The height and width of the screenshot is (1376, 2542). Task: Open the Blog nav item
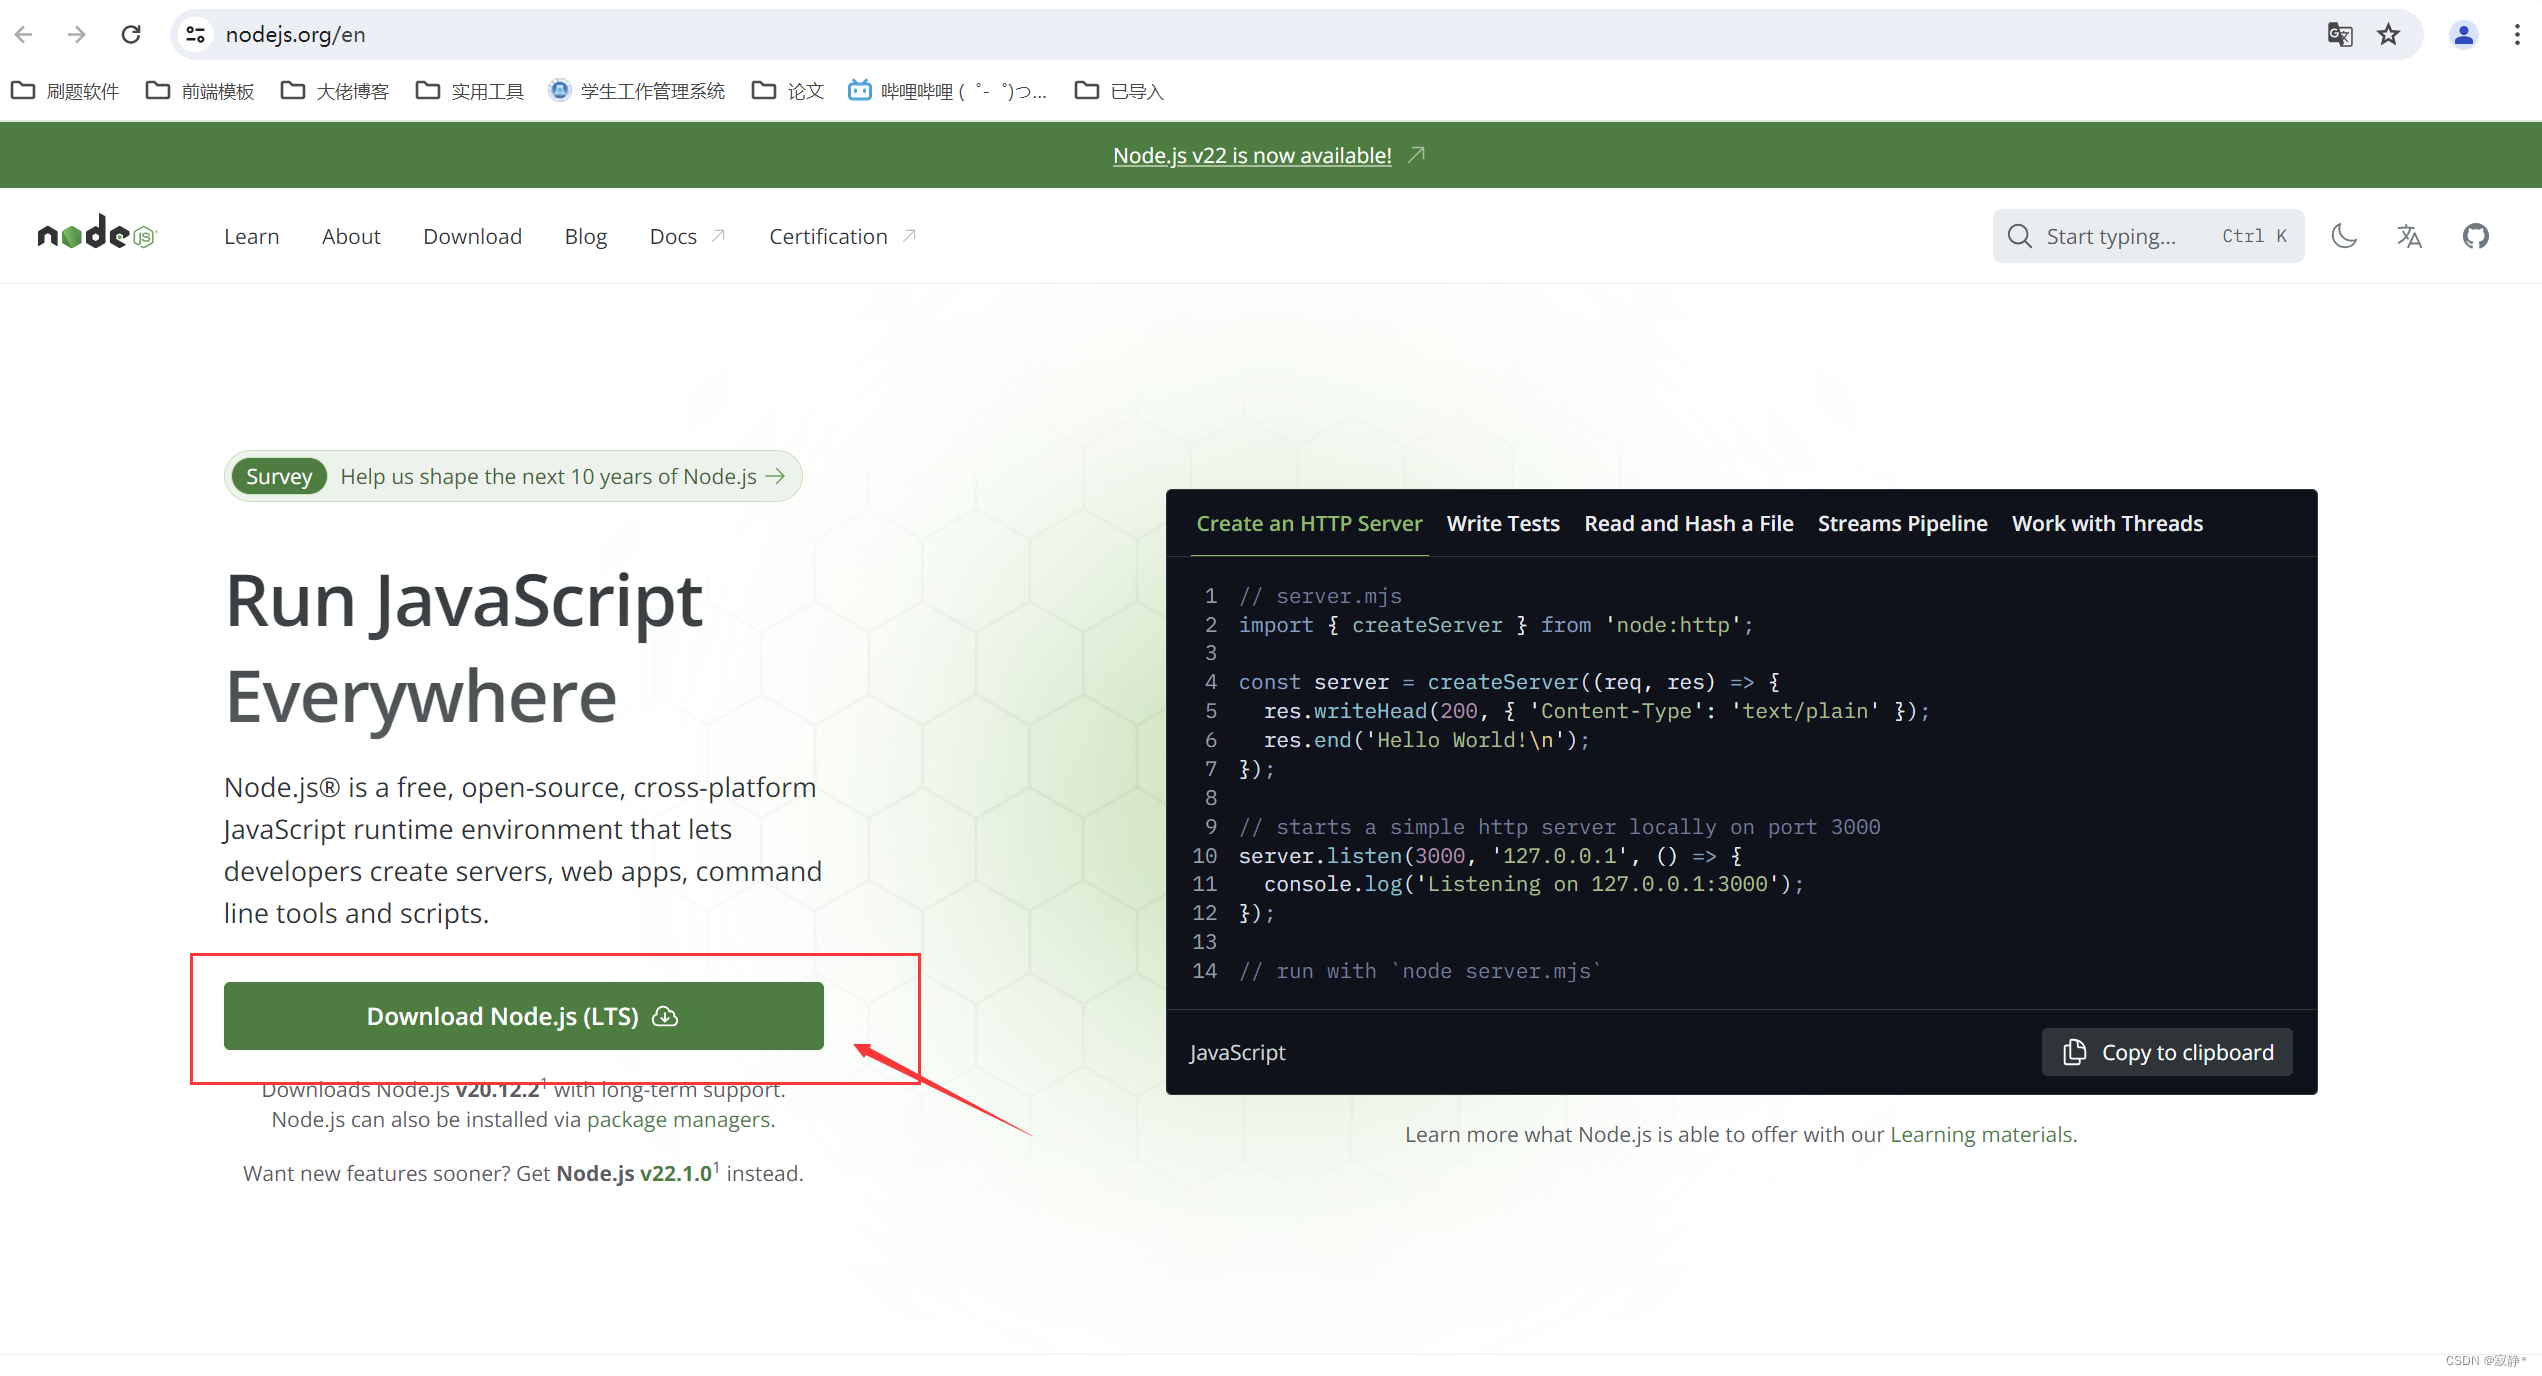coord(585,236)
